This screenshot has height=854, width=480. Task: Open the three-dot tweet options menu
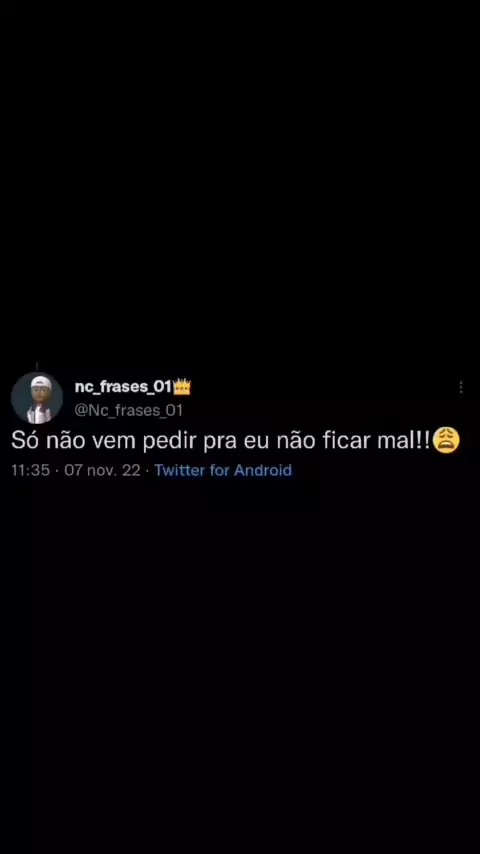461,387
